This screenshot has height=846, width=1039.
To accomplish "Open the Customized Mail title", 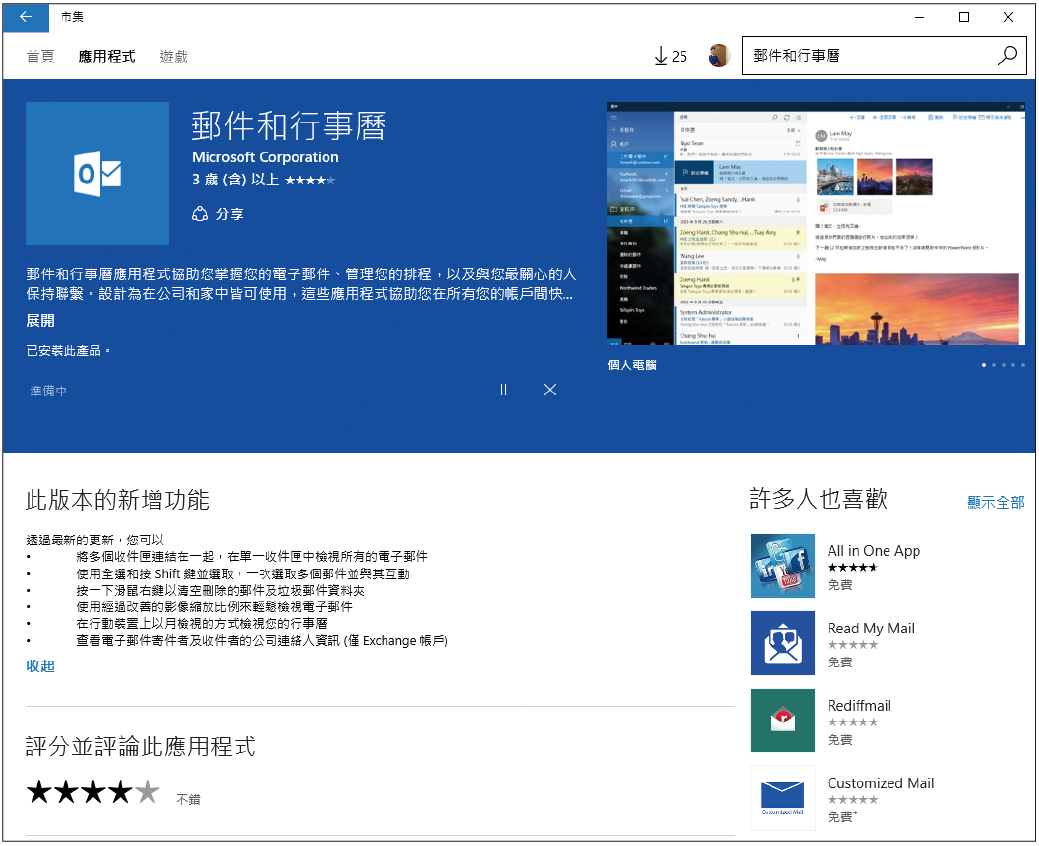I will click(x=881, y=783).
